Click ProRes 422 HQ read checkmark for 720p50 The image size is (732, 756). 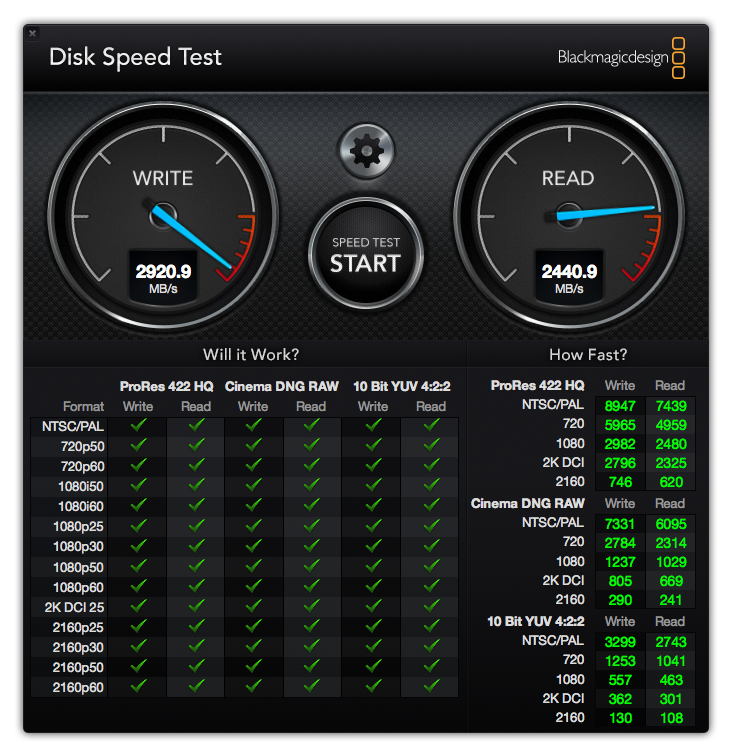pyautogui.click(x=196, y=445)
